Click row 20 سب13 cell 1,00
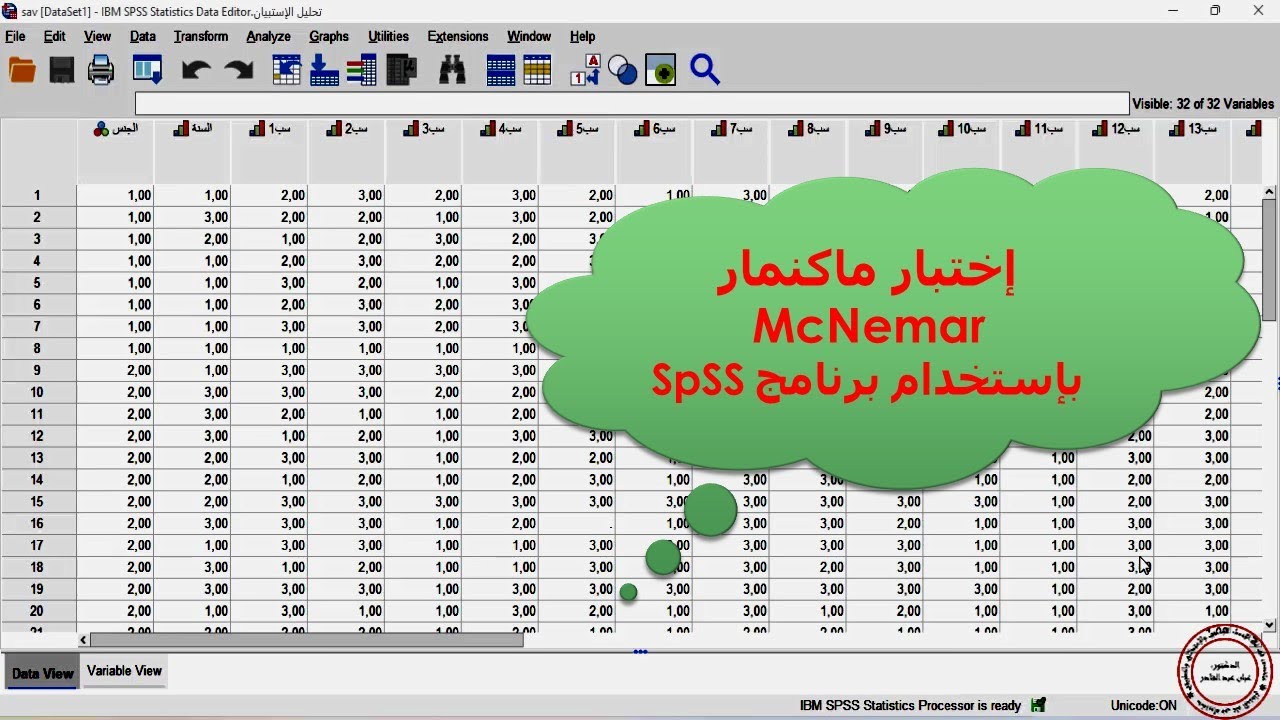The height and width of the screenshot is (720, 1280). (x=1193, y=611)
